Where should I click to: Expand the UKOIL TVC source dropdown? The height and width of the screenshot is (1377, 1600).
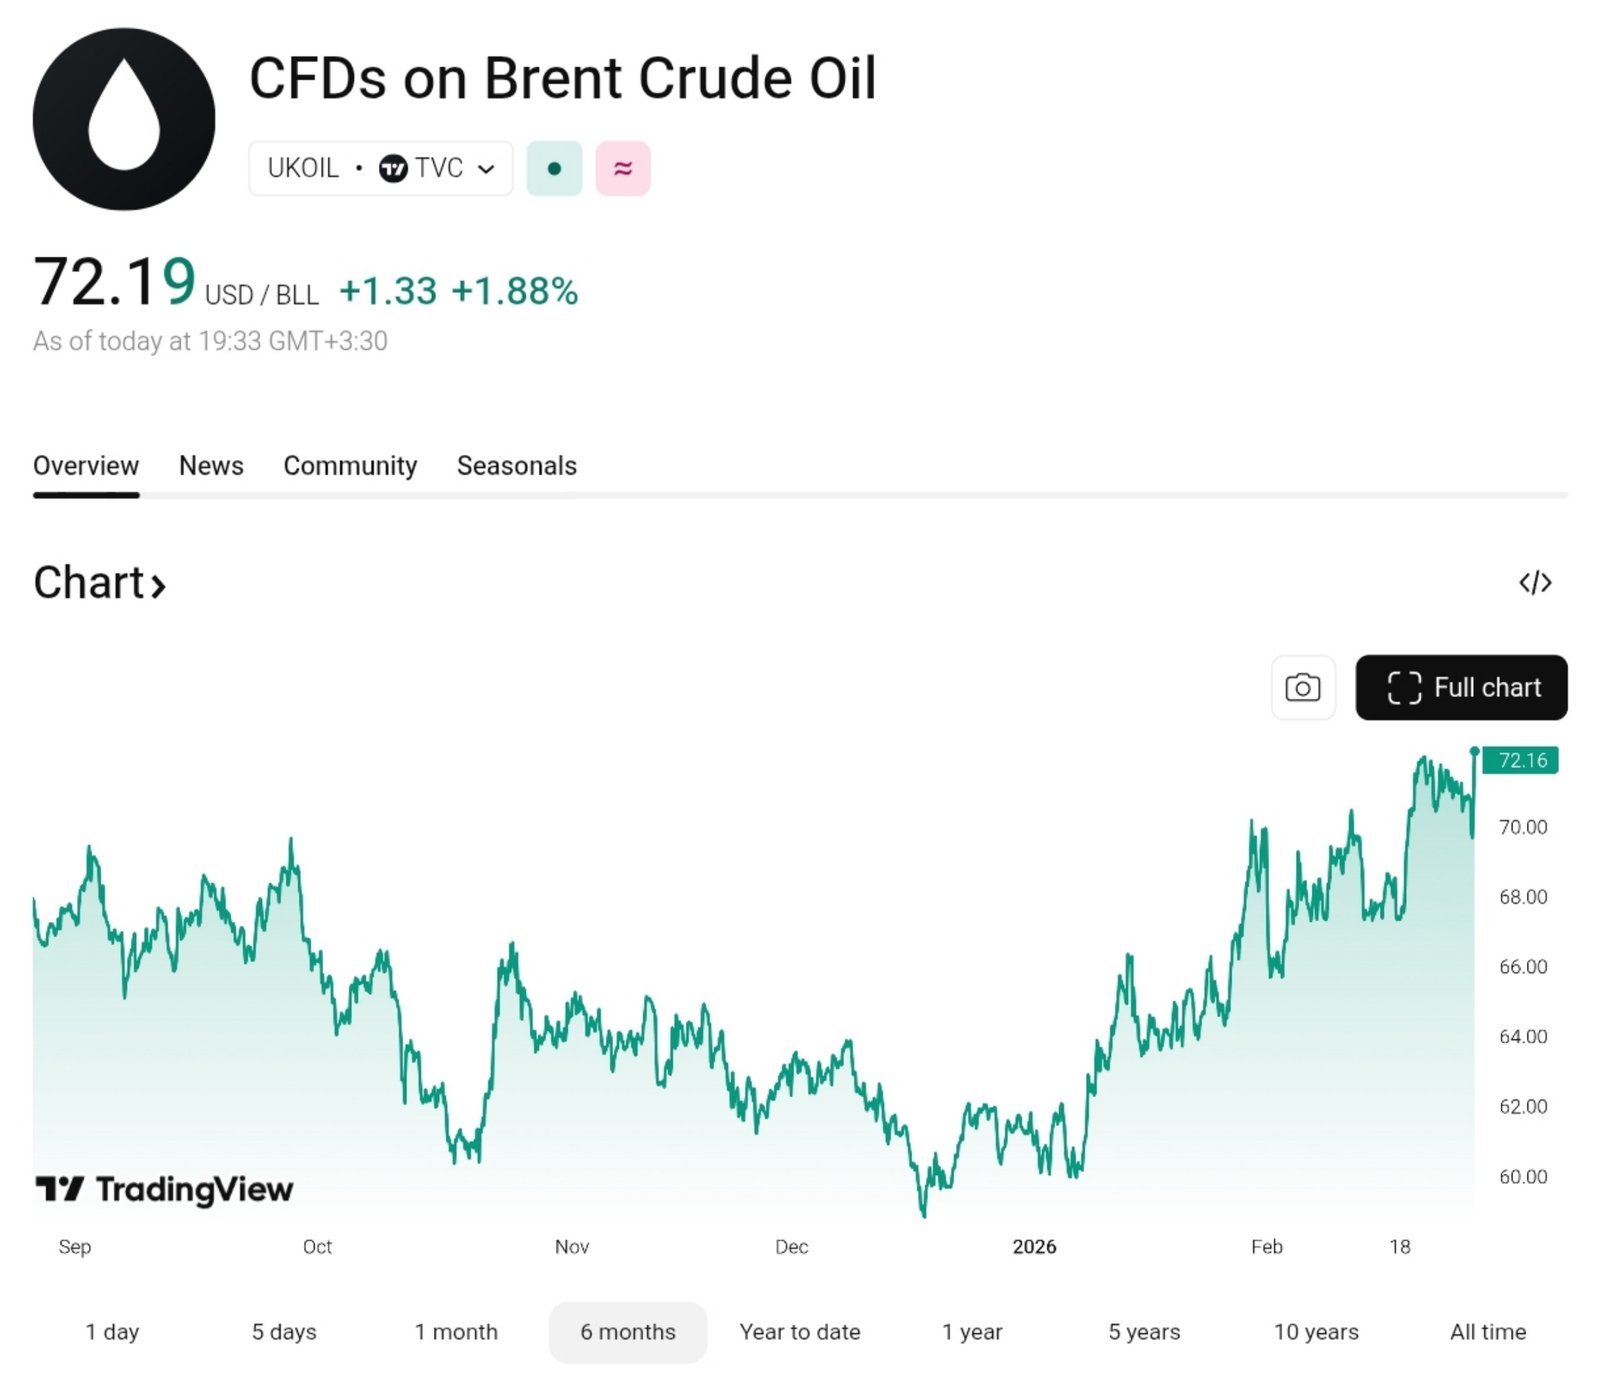486,168
